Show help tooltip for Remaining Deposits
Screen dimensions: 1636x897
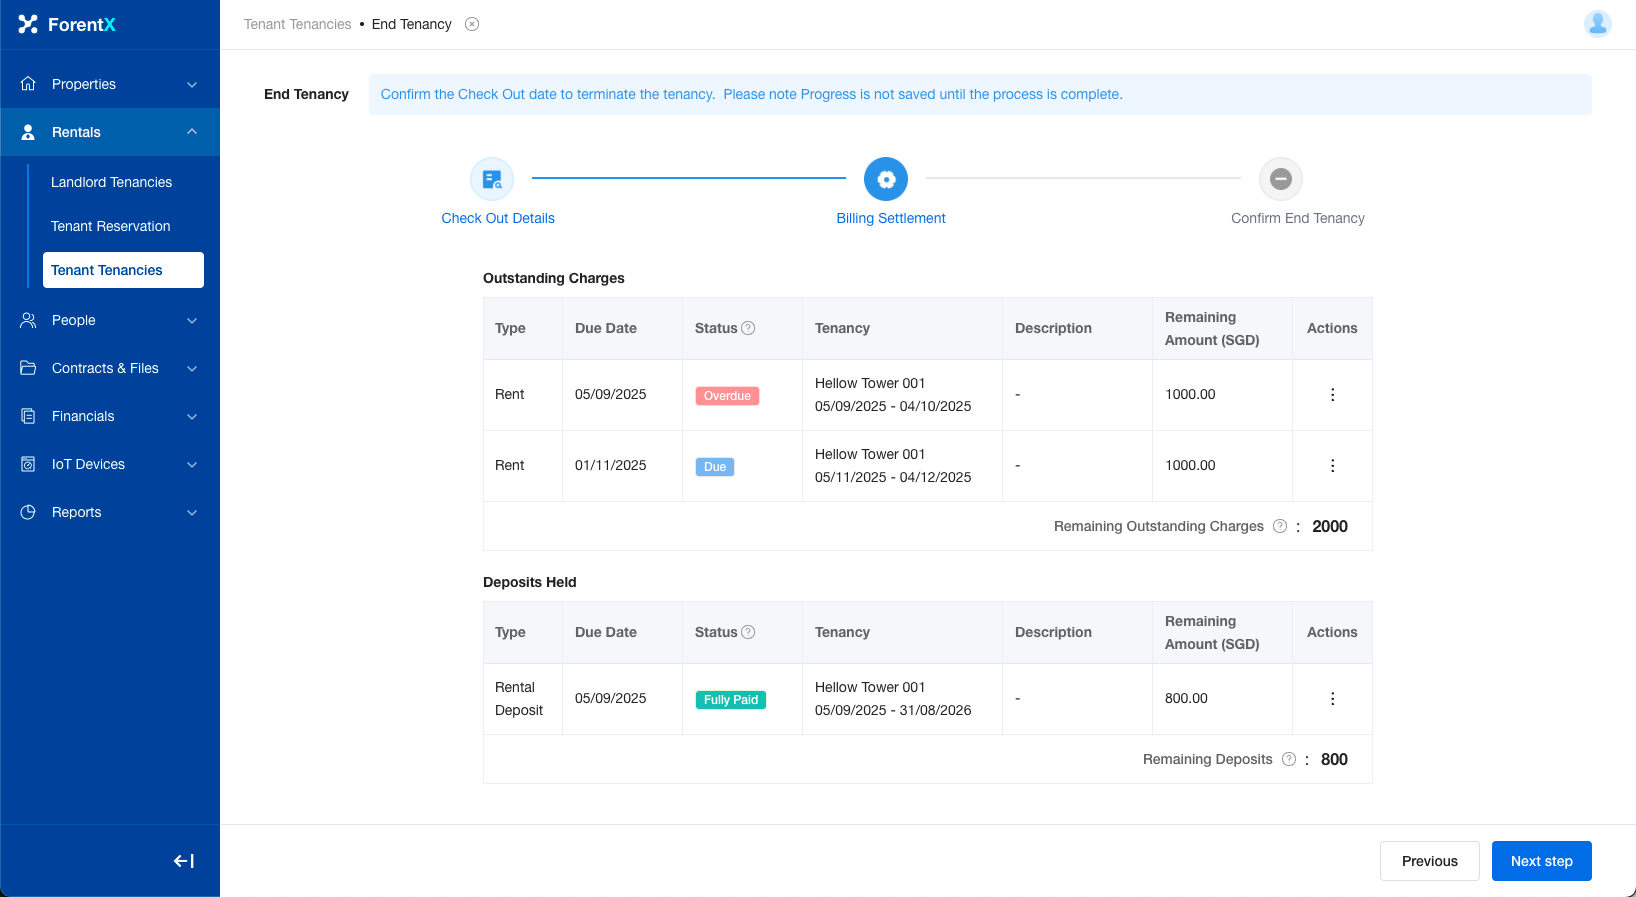[1289, 759]
